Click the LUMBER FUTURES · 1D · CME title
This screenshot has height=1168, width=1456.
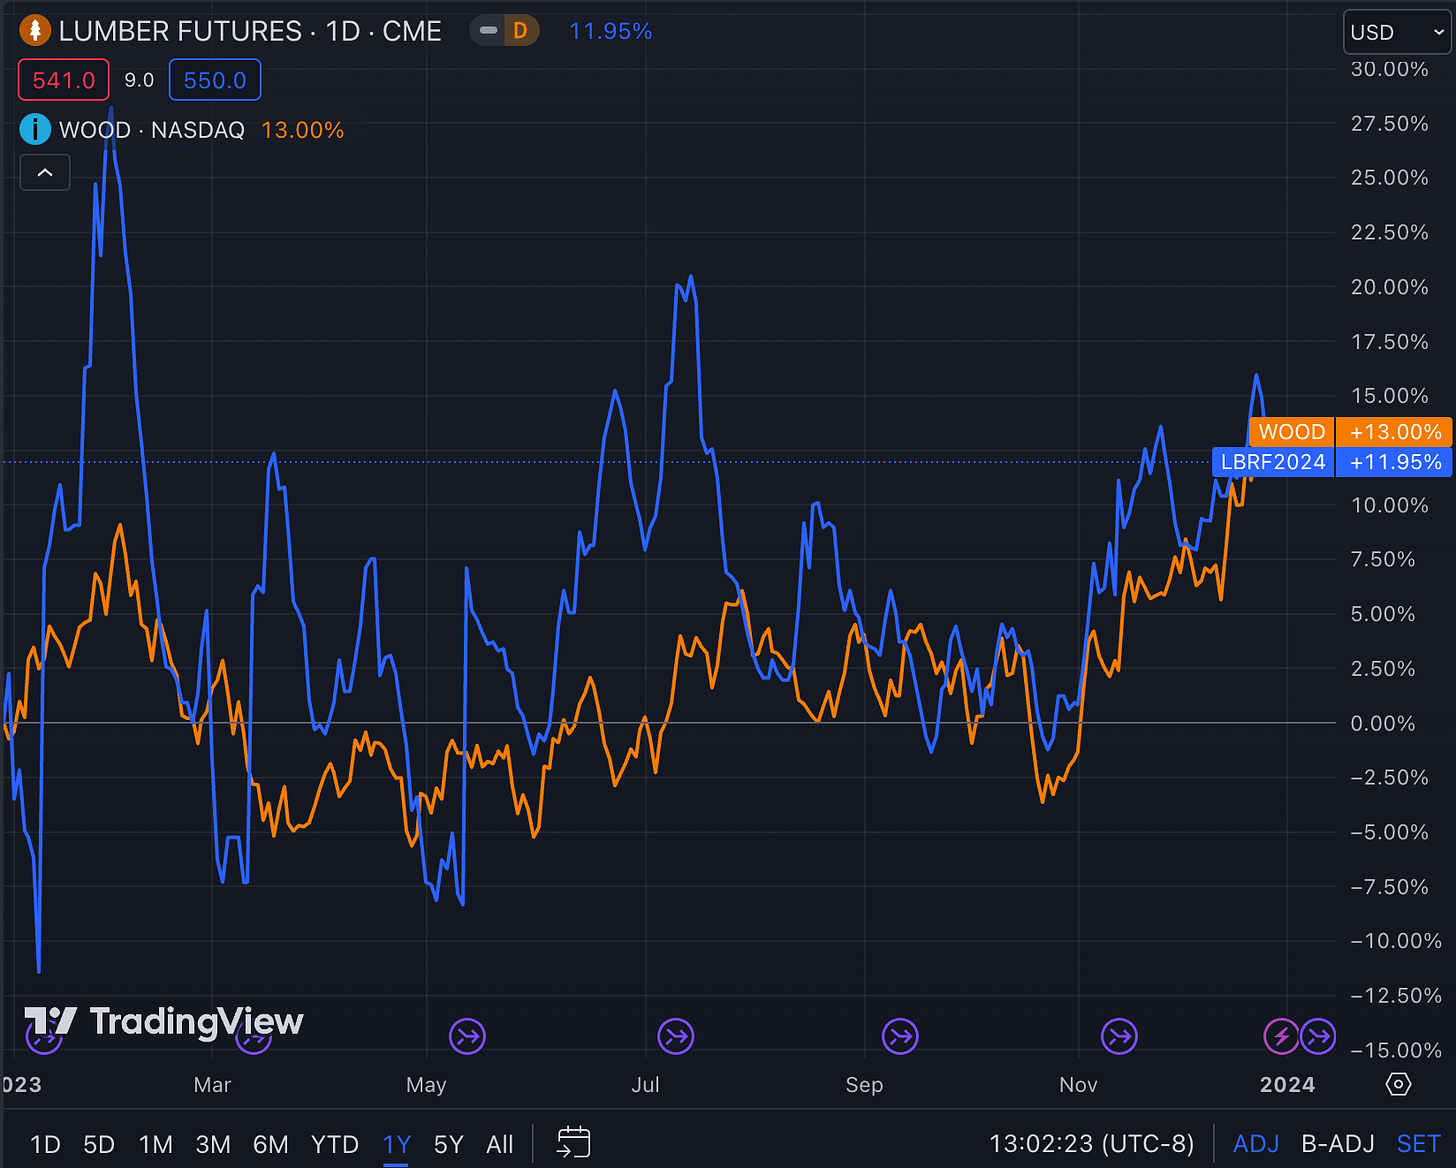[x=250, y=31]
